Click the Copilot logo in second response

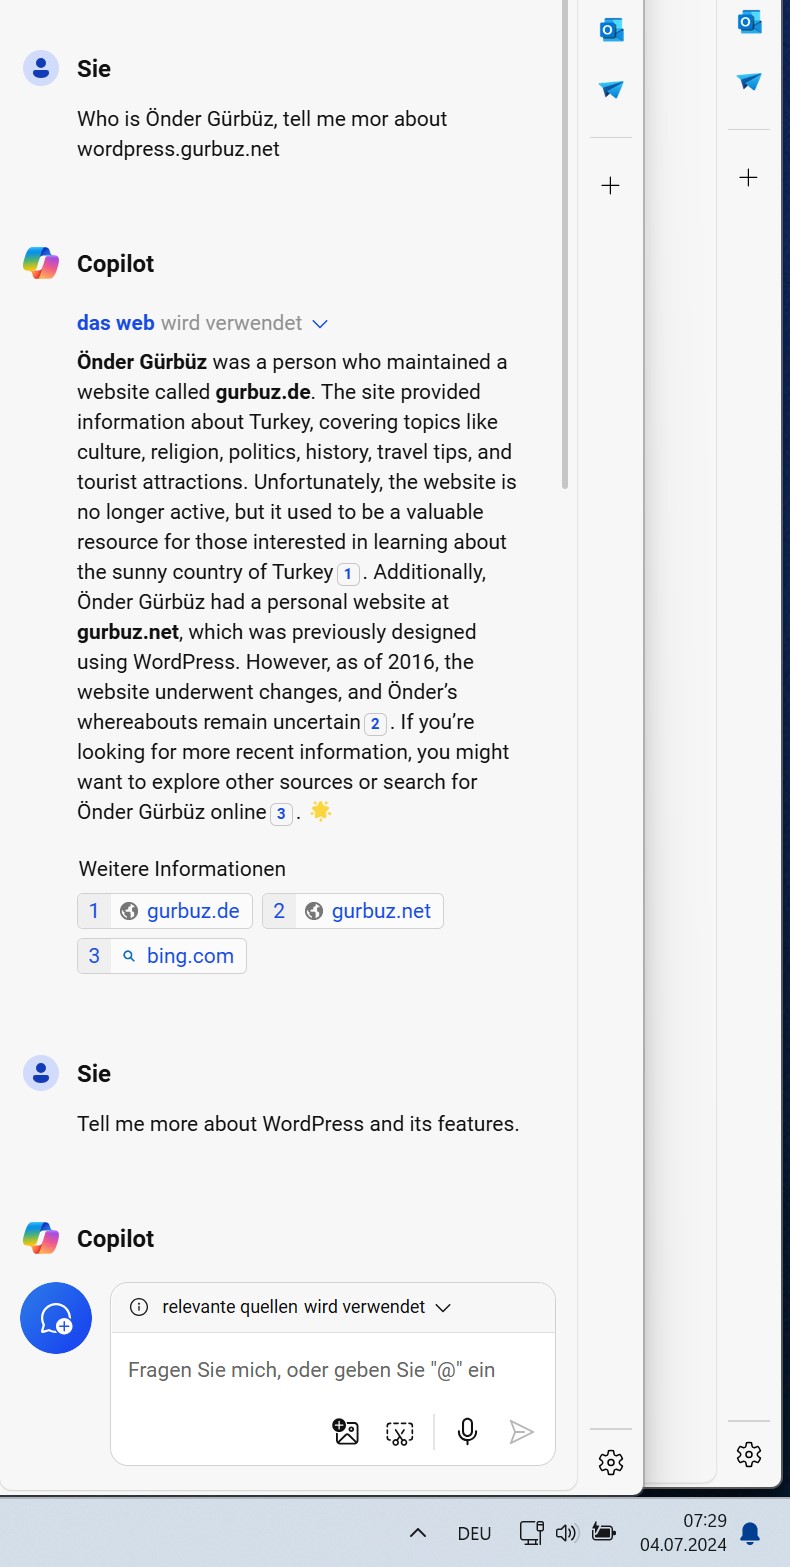pyautogui.click(x=41, y=1239)
